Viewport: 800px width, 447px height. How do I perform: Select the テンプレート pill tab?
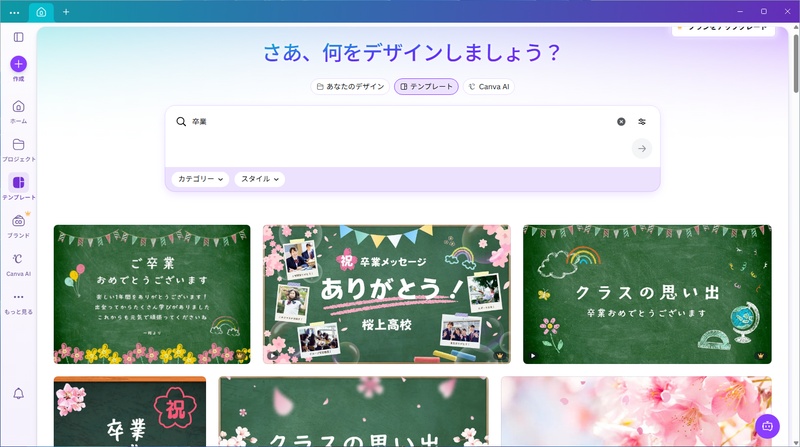[x=426, y=87]
